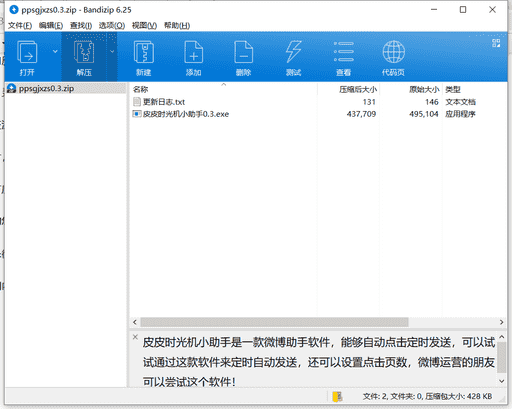Click the original size value 146
This screenshot has width=512, height=409.
coord(432,102)
